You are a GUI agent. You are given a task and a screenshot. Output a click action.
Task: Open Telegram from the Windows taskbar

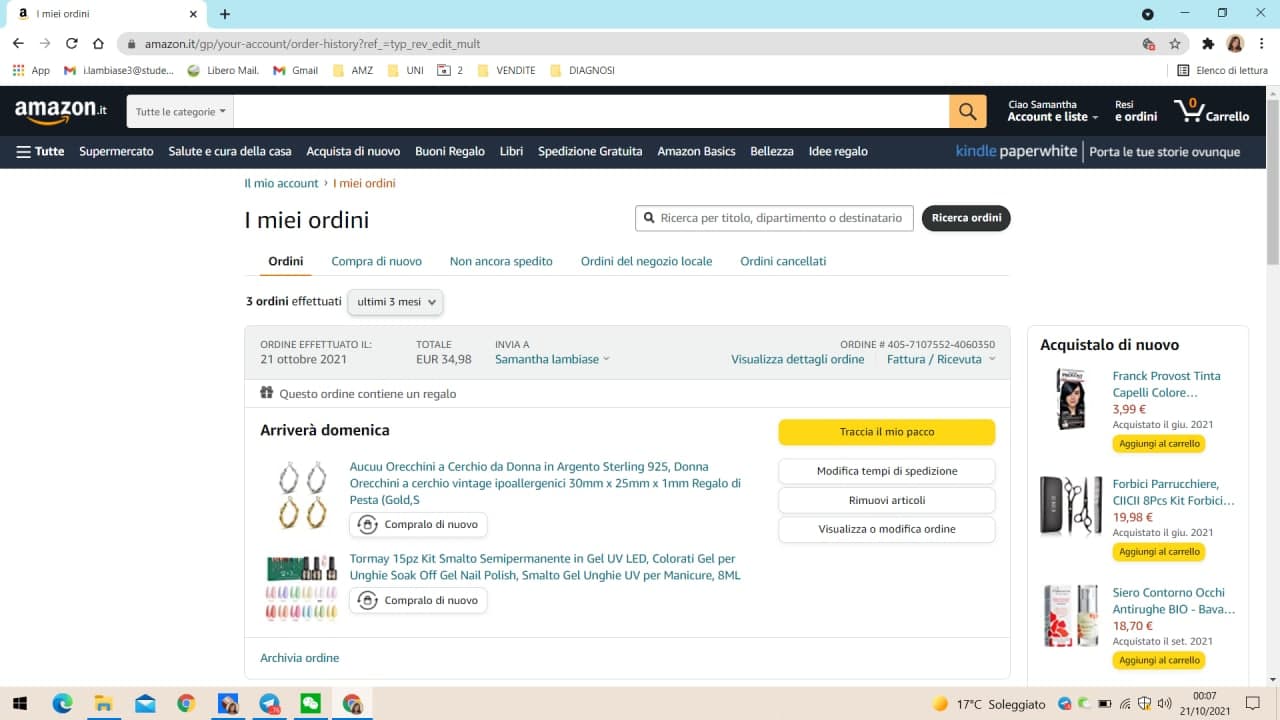[269, 704]
